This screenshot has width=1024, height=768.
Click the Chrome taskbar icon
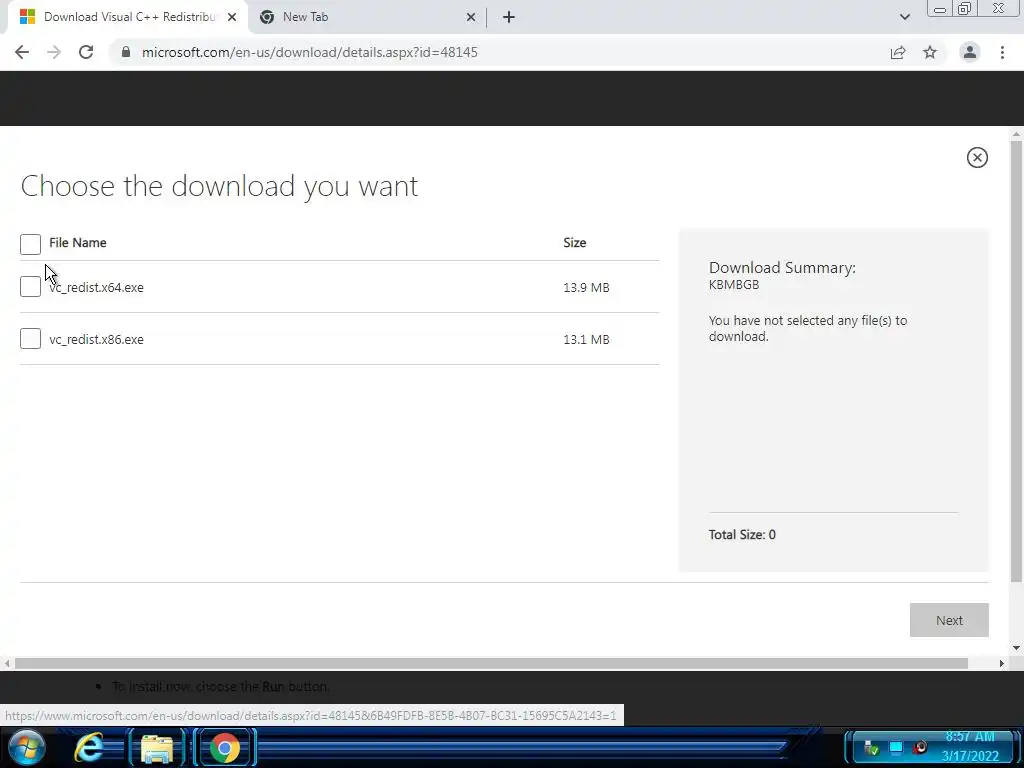[224, 748]
